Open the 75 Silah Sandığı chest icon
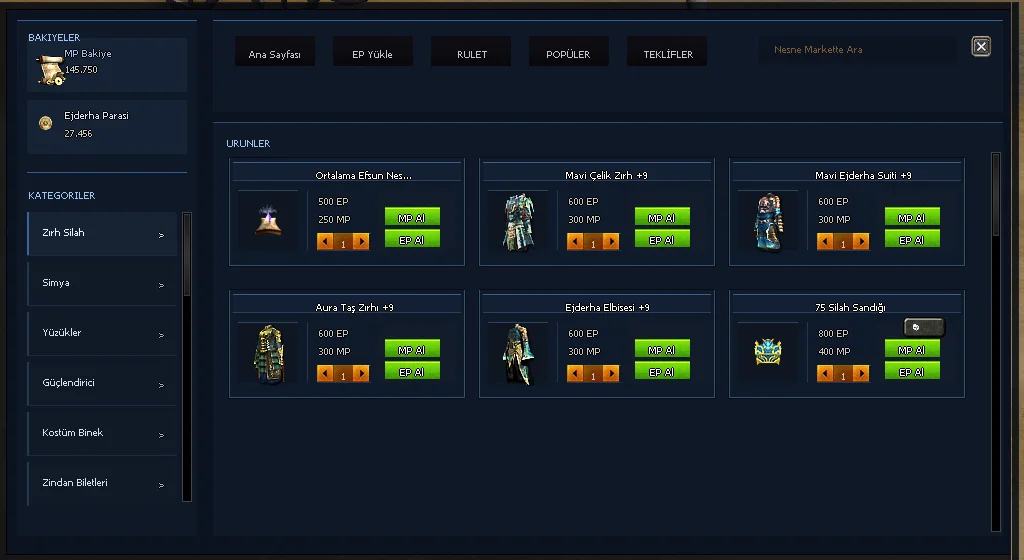 pyautogui.click(x=768, y=352)
